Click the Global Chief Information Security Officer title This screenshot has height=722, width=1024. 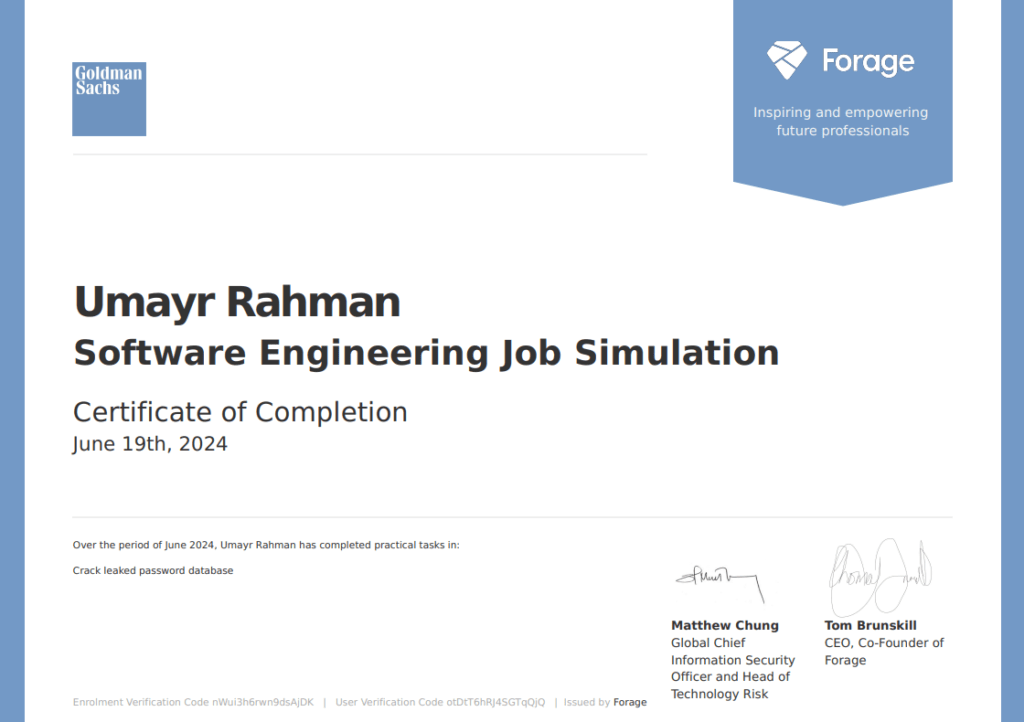pos(732,668)
